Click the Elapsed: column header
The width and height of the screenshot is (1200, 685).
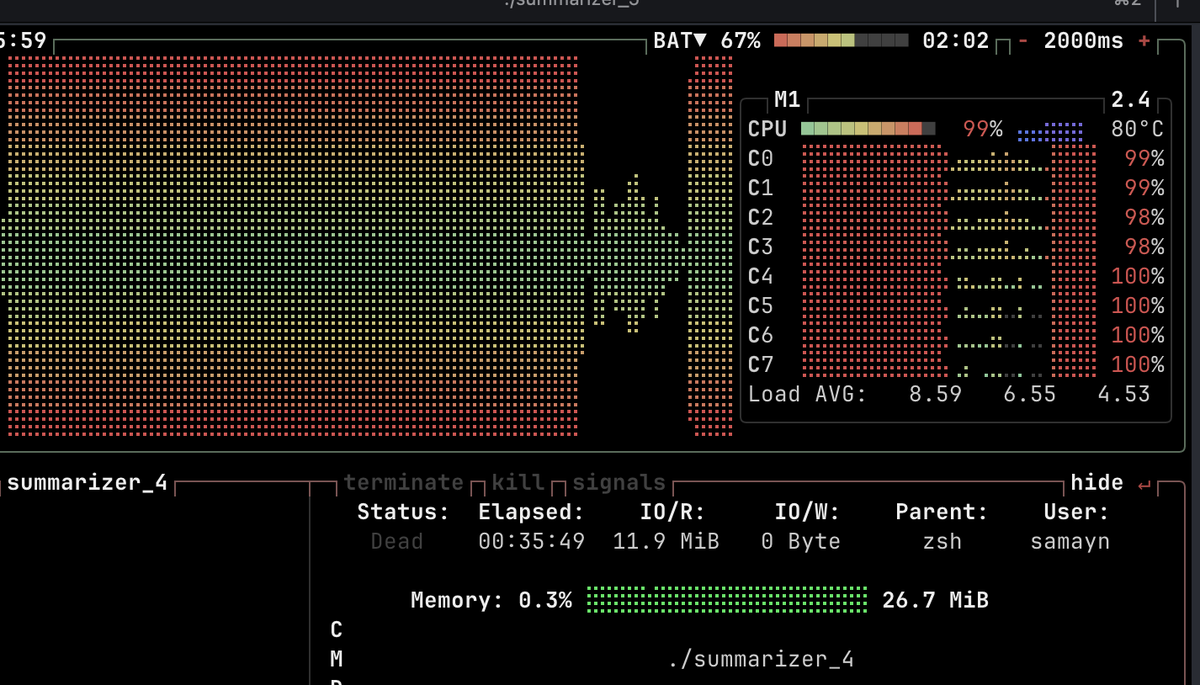coord(532,512)
